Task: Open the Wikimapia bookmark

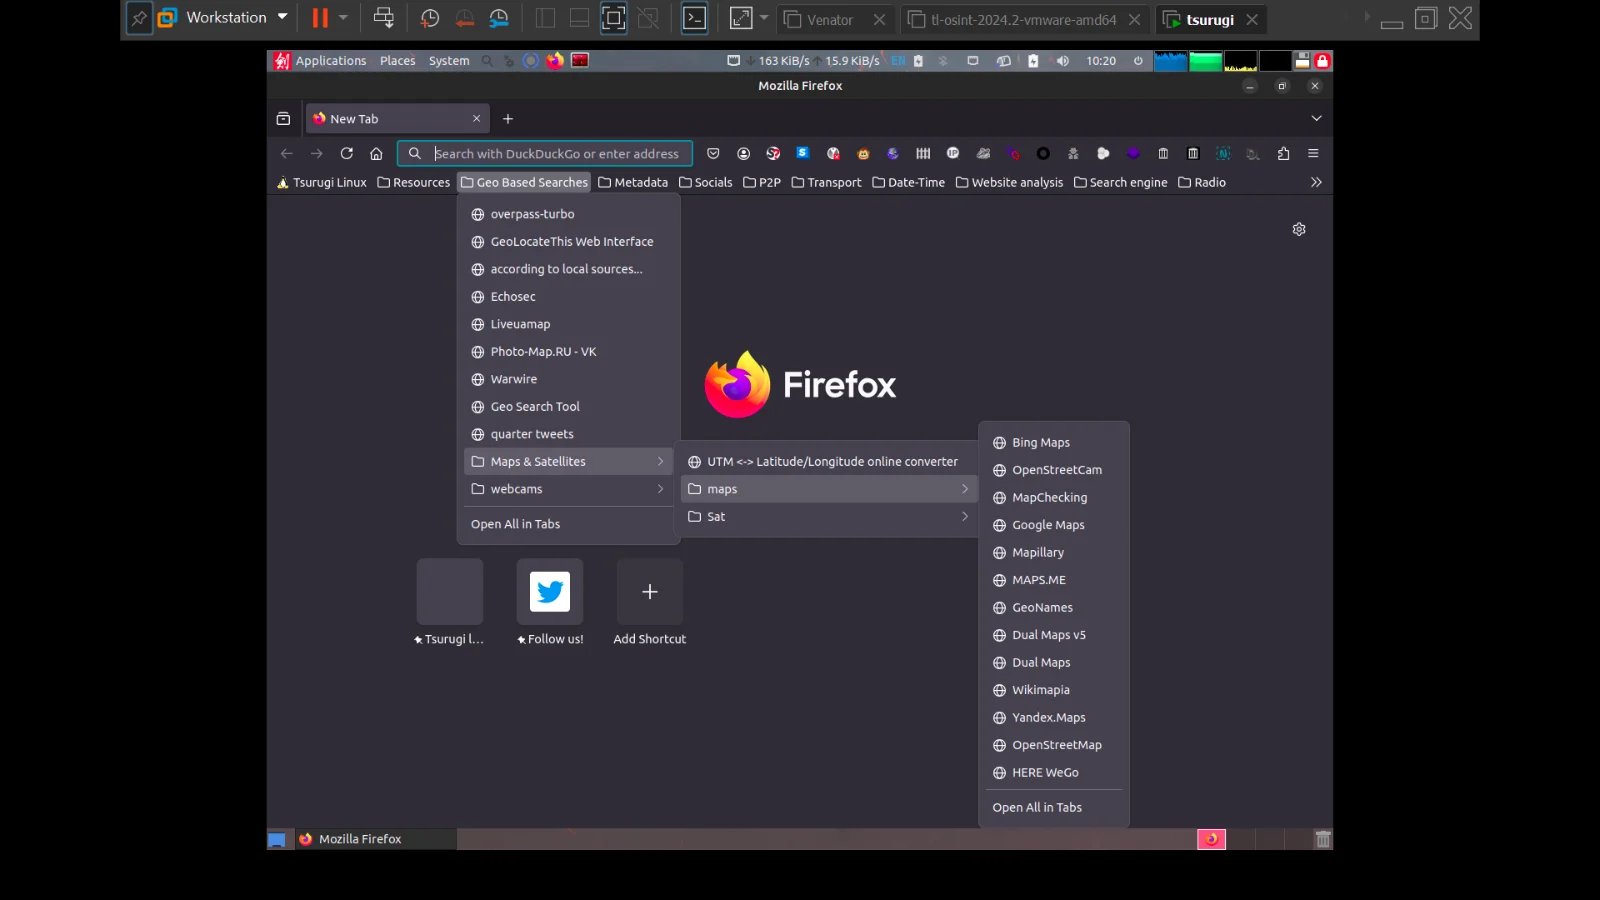Action: click(1054, 690)
